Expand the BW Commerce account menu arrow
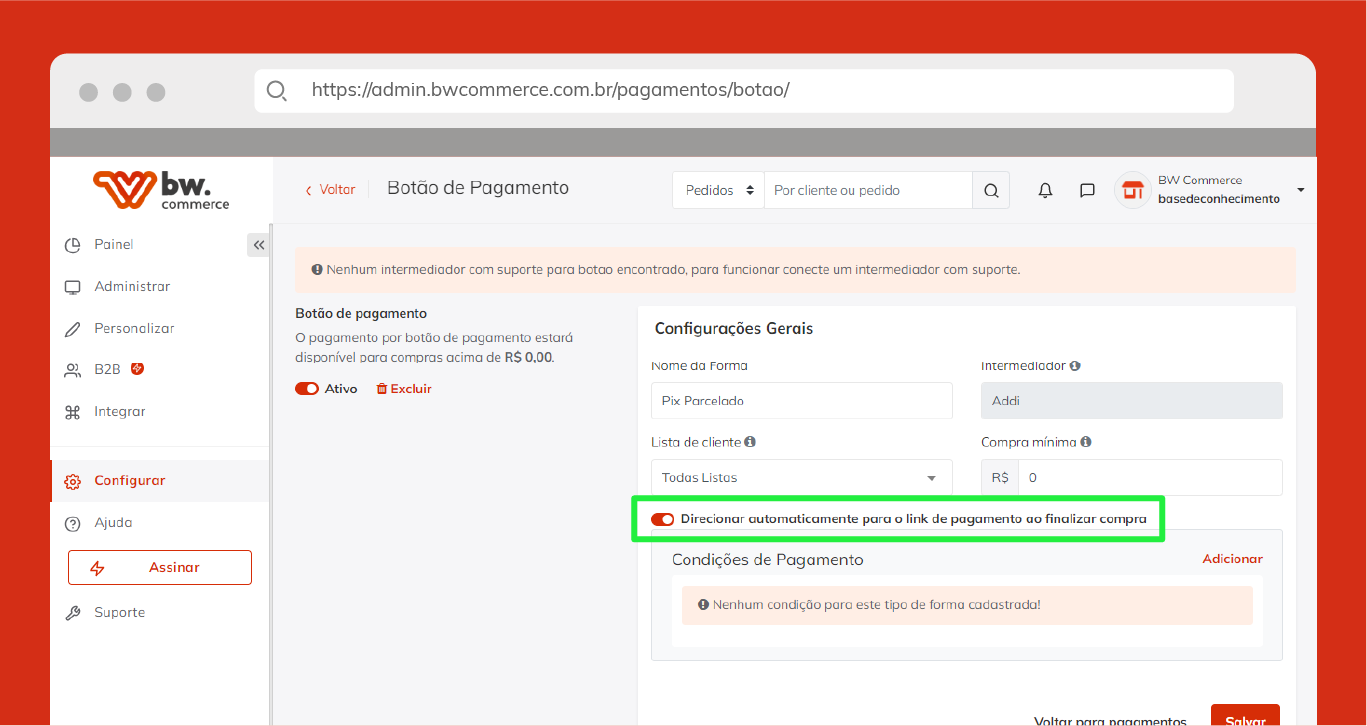This screenshot has width=1367, height=726. (x=1300, y=190)
